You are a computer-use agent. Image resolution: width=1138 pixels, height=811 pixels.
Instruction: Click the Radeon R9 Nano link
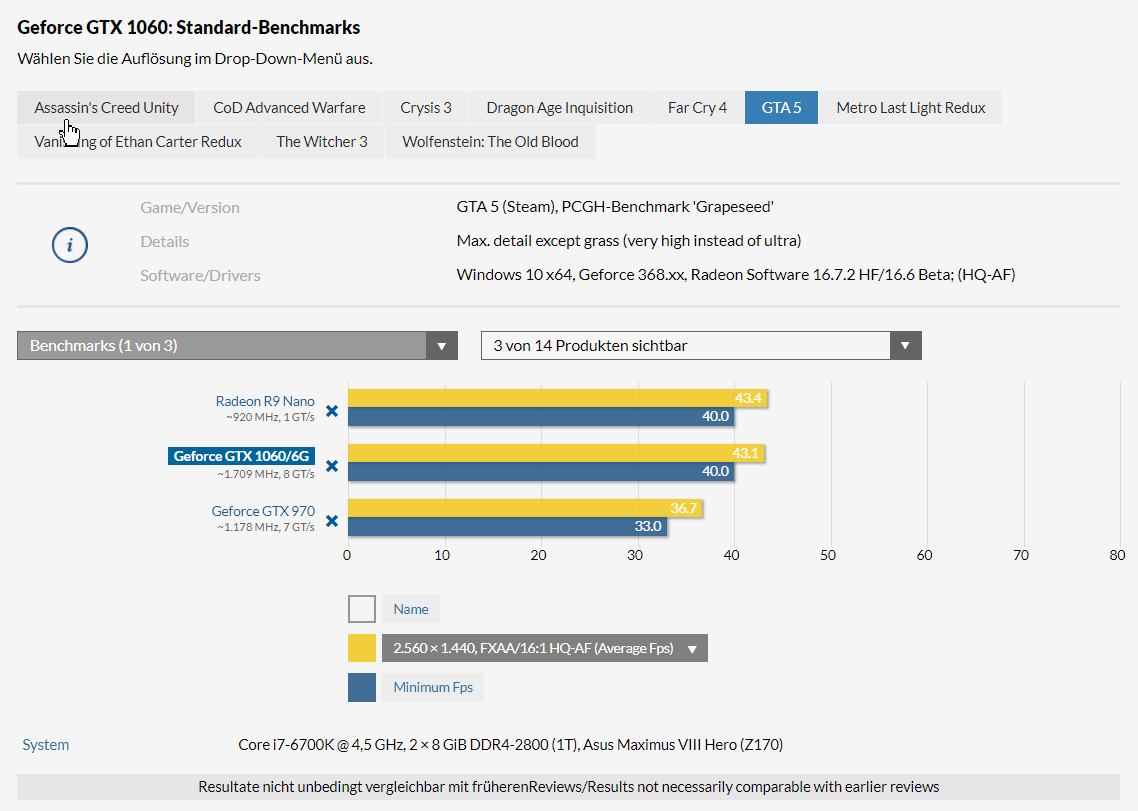265,401
